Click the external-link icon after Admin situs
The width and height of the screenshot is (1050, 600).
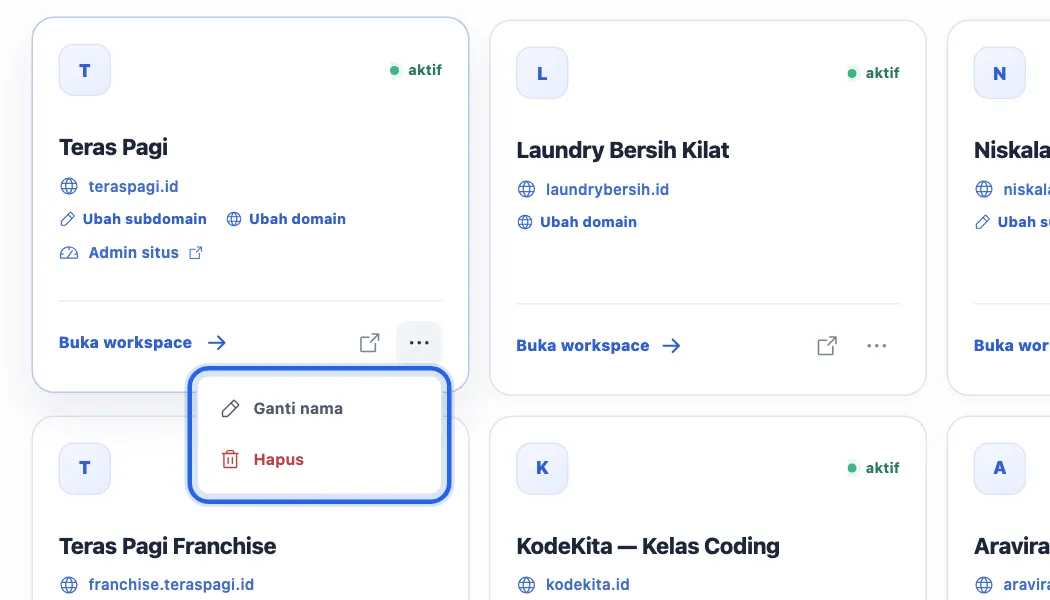point(196,252)
